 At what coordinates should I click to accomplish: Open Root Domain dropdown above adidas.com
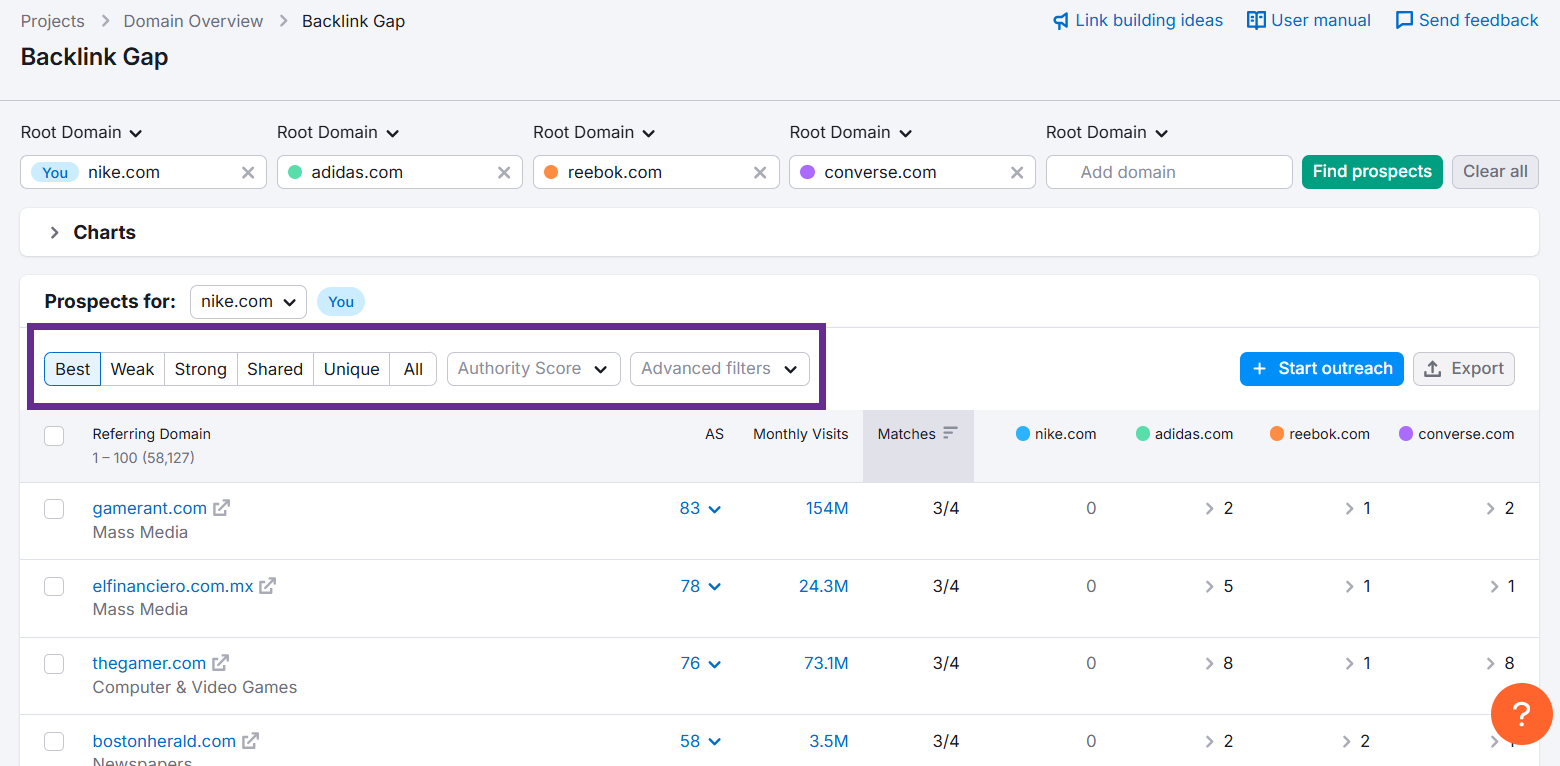338,132
